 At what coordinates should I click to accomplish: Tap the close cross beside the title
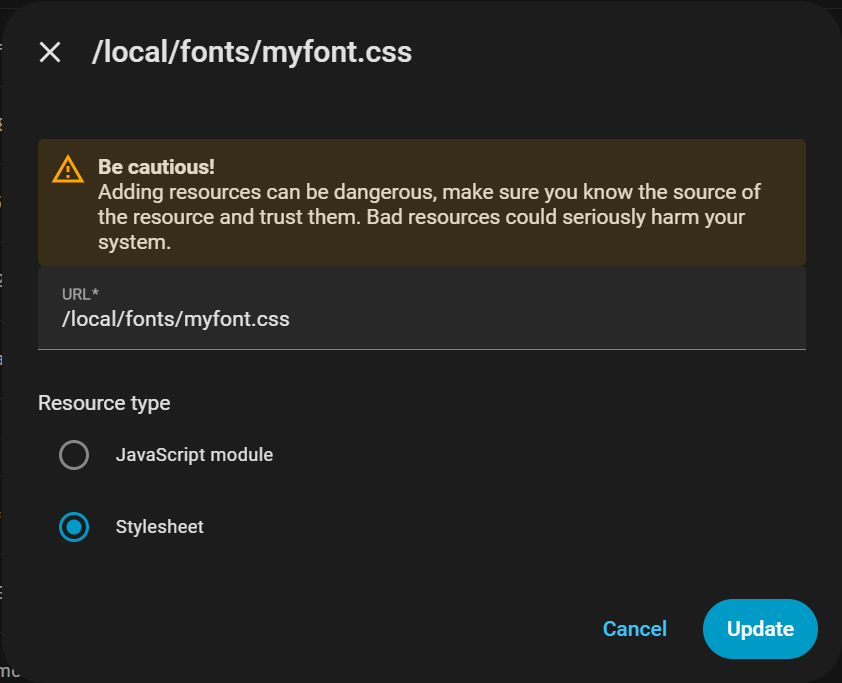click(x=49, y=52)
